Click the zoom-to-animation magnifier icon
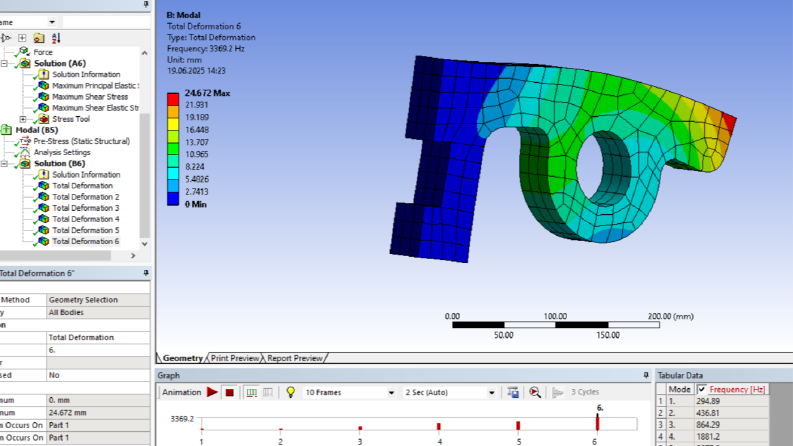This screenshot has width=793, height=446. (535, 392)
